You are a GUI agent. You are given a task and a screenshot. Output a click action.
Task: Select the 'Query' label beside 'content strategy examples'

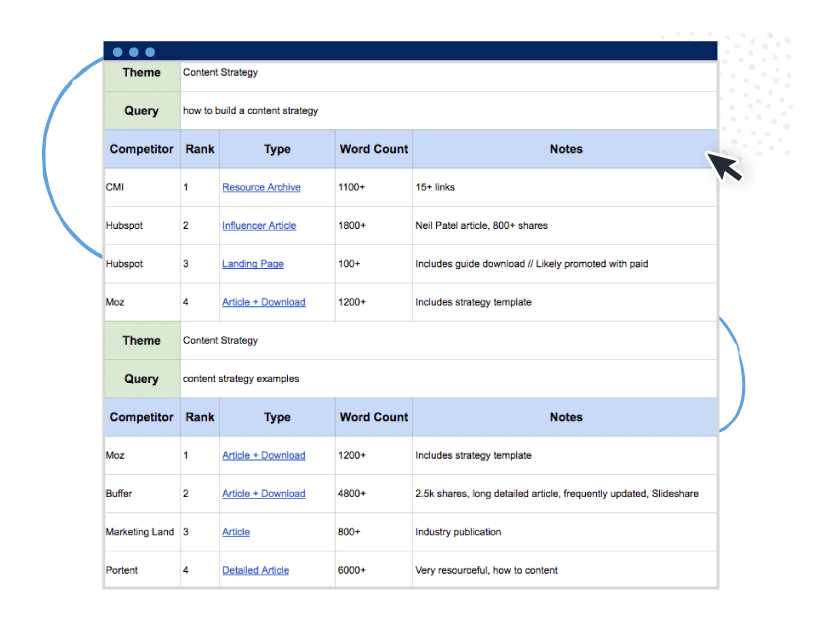point(143,379)
